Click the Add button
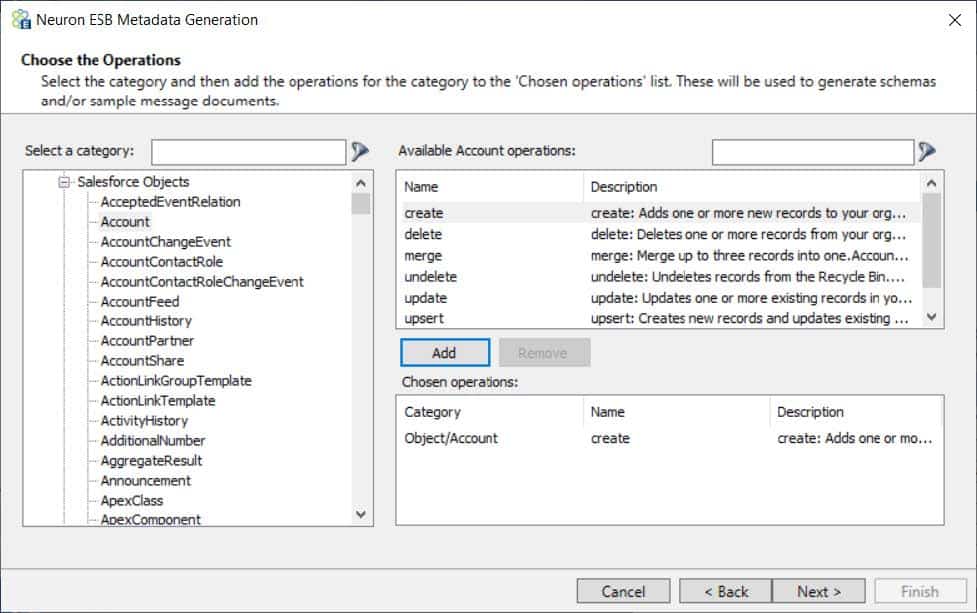 coord(445,353)
